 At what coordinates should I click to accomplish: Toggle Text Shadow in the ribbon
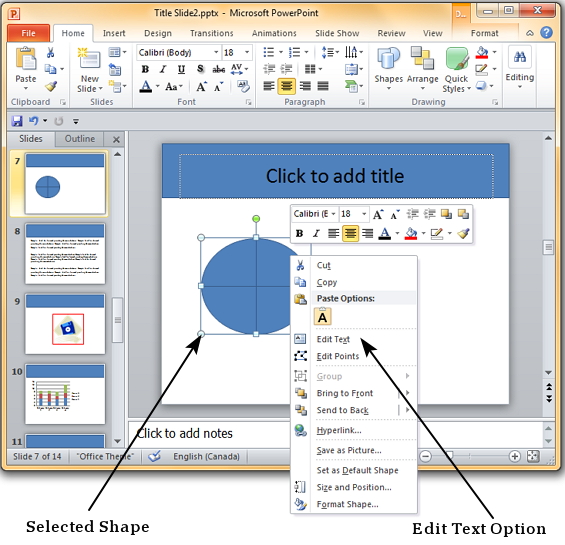200,69
